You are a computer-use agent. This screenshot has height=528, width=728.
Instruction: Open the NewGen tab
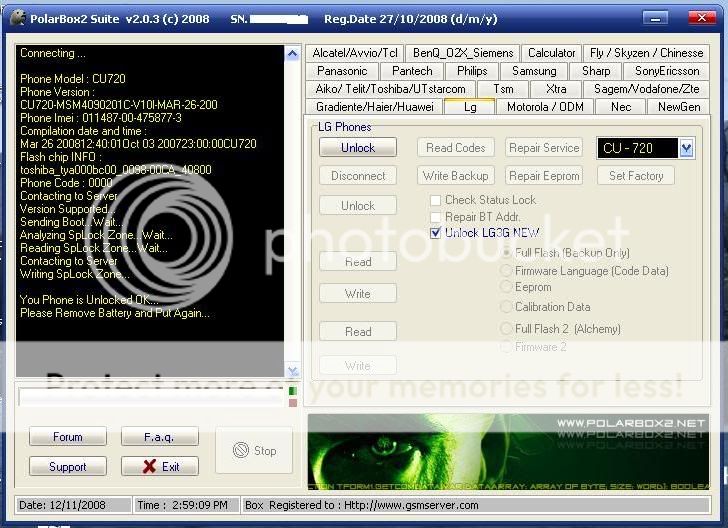(678, 107)
